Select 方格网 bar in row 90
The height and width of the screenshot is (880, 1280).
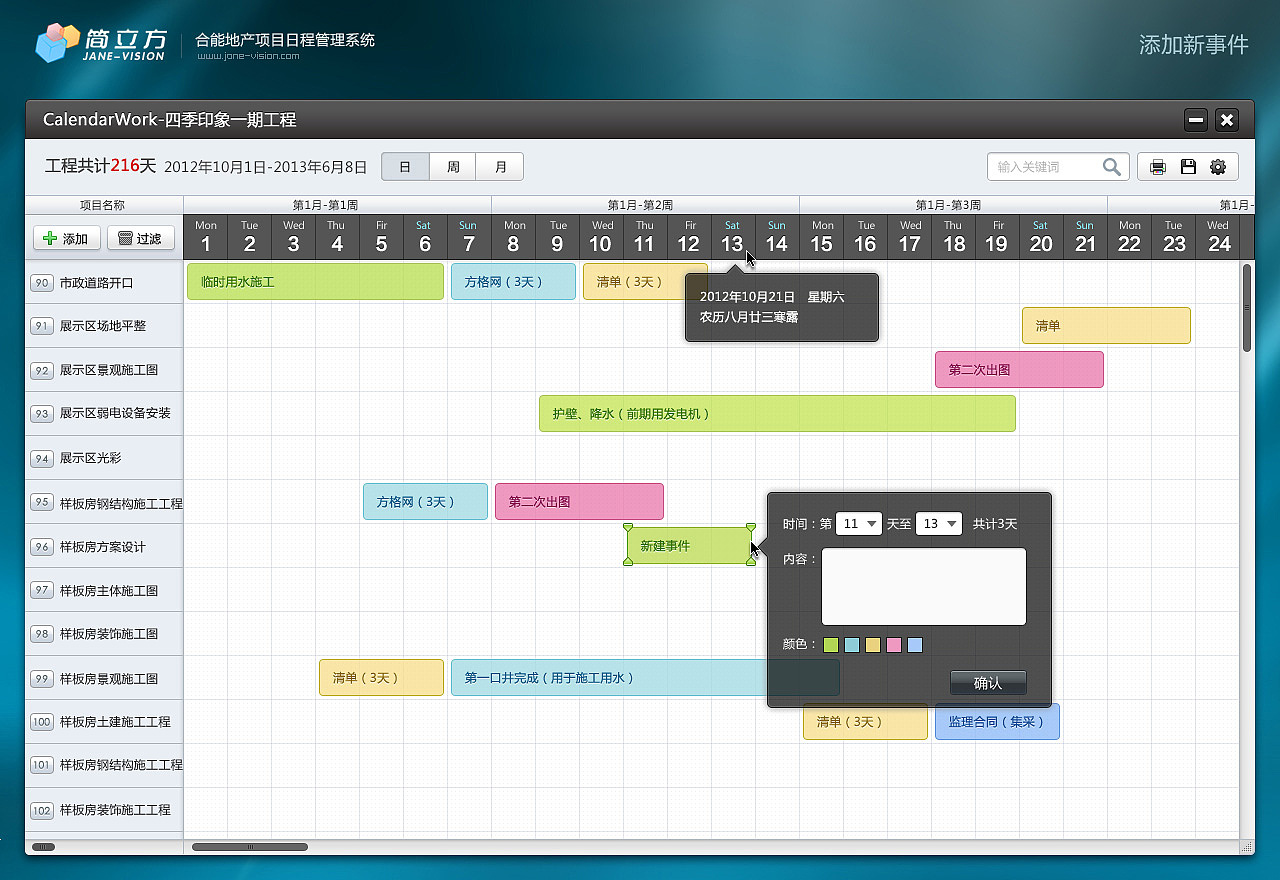coord(513,282)
